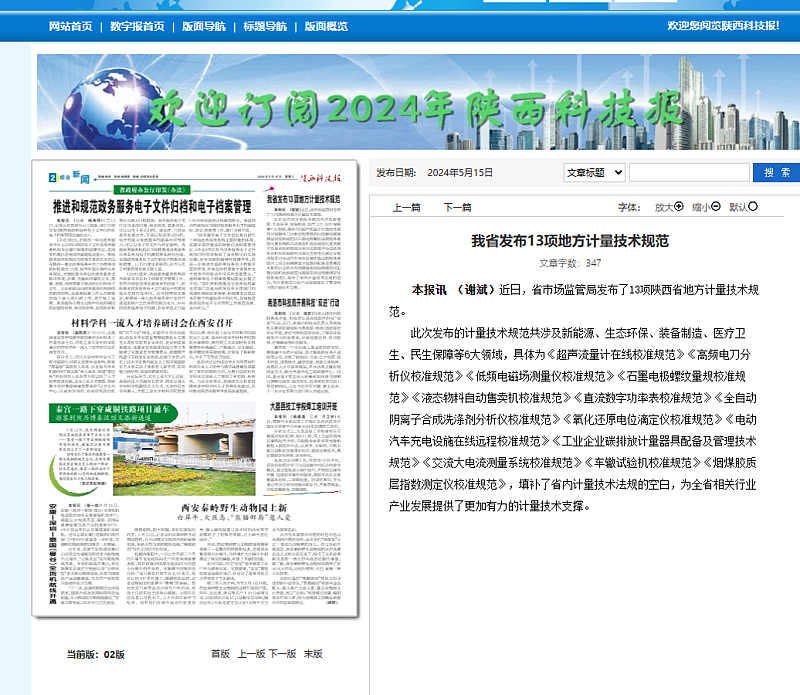Open the 材料学科一流人才培养研讨会在西安召开 story
800x695 pixels.
152,323
